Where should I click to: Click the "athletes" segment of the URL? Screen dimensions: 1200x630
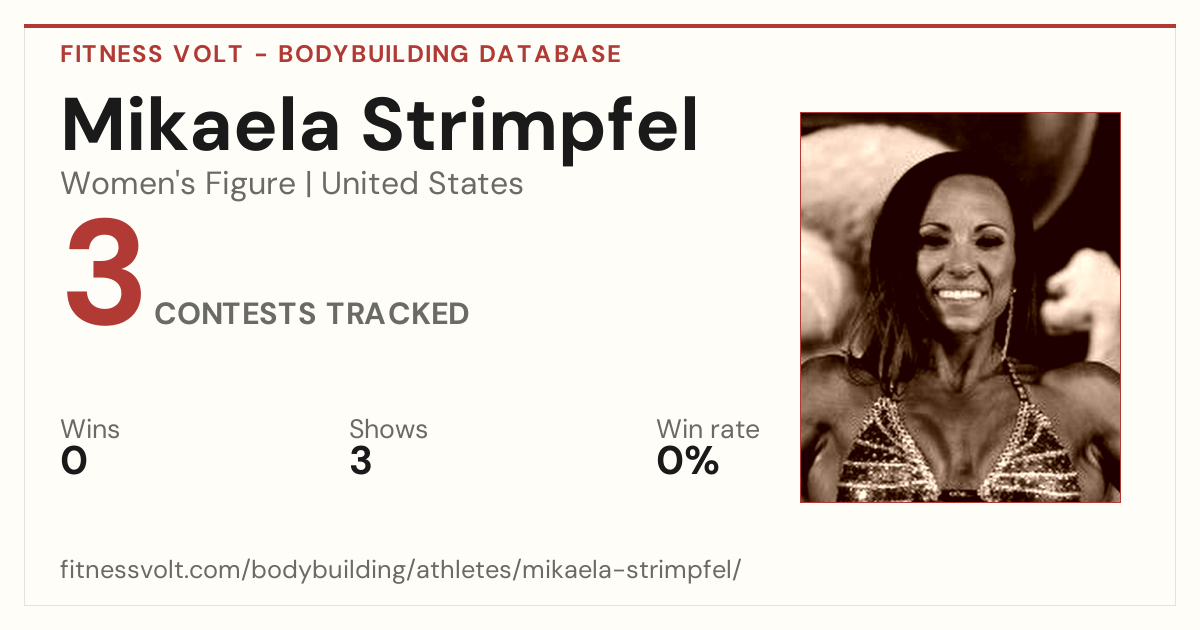point(464,570)
